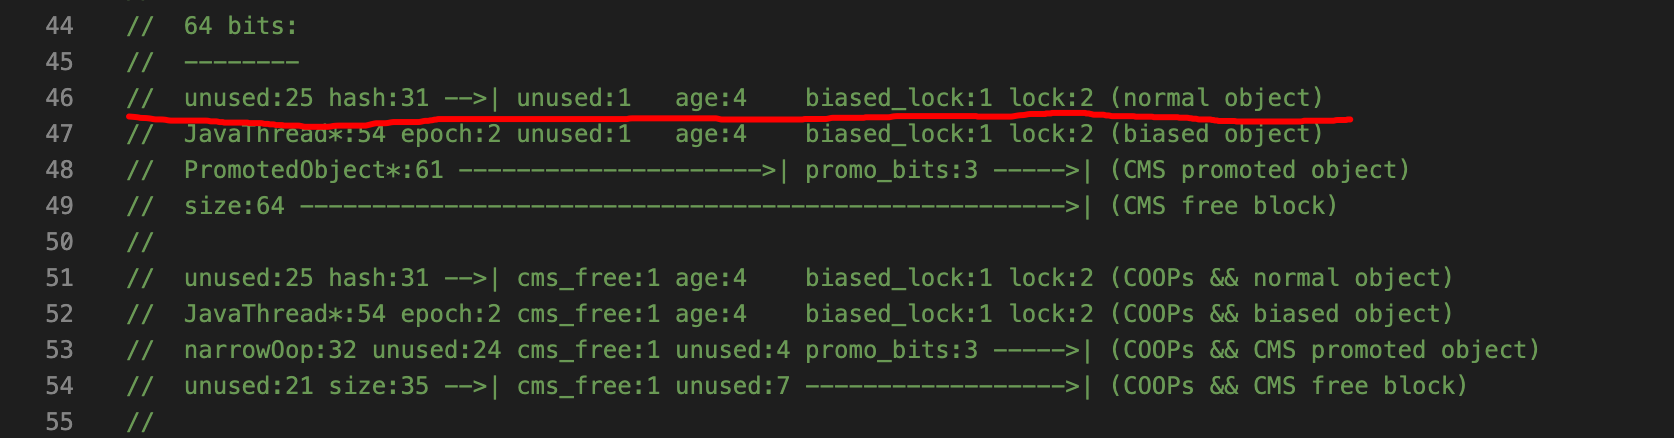1674x438 pixels.
Task: Click "(CMS promoted object)" on line 48
Action: [x=1259, y=170]
